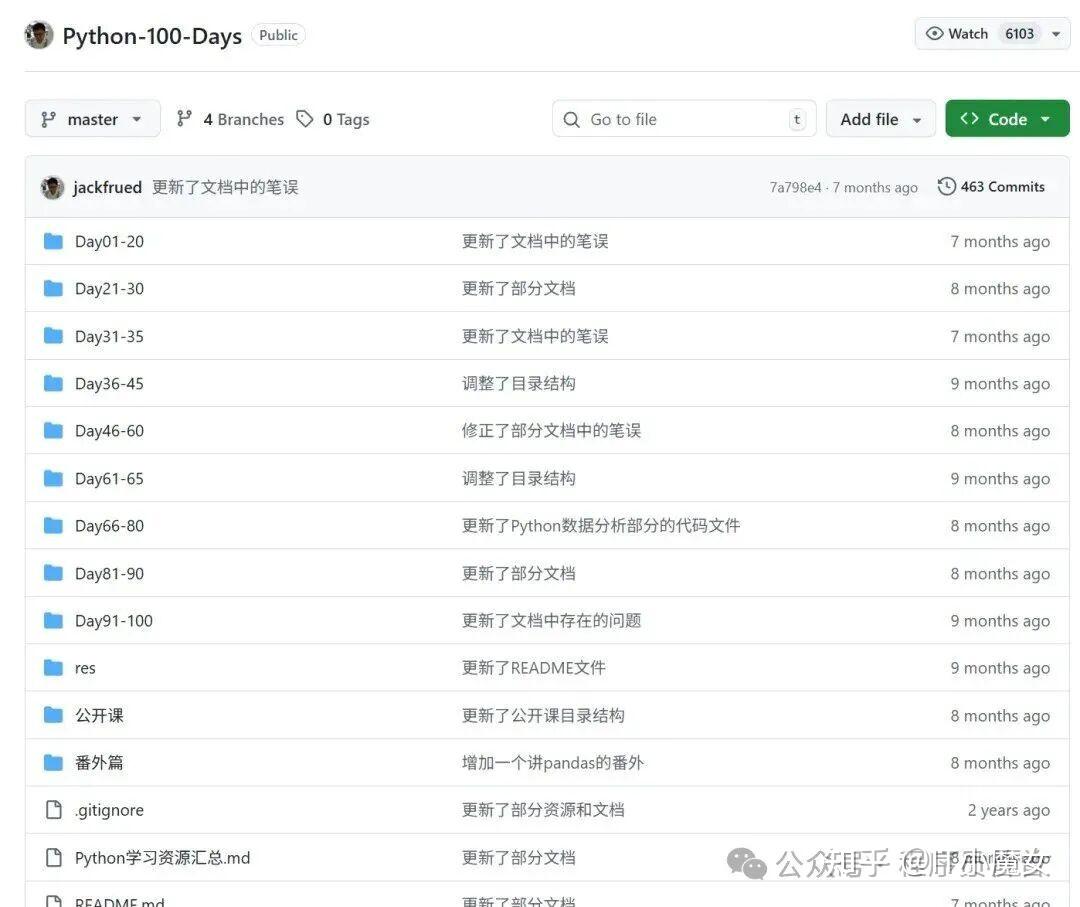Click the Public label badge

pos(278,34)
